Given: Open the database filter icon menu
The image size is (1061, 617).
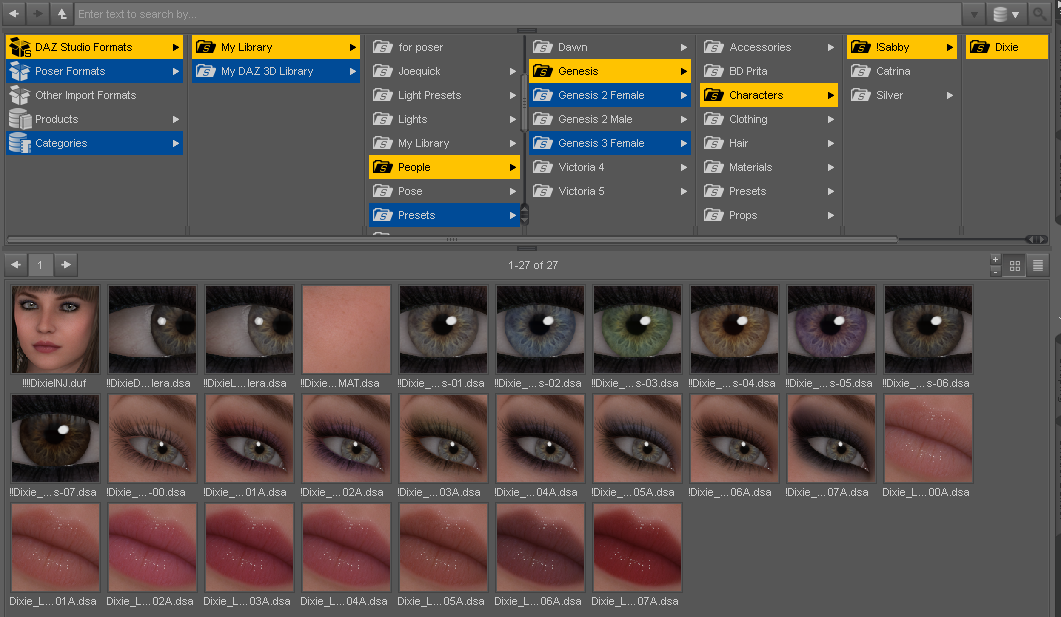Looking at the screenshot, I should [1006, 14].
